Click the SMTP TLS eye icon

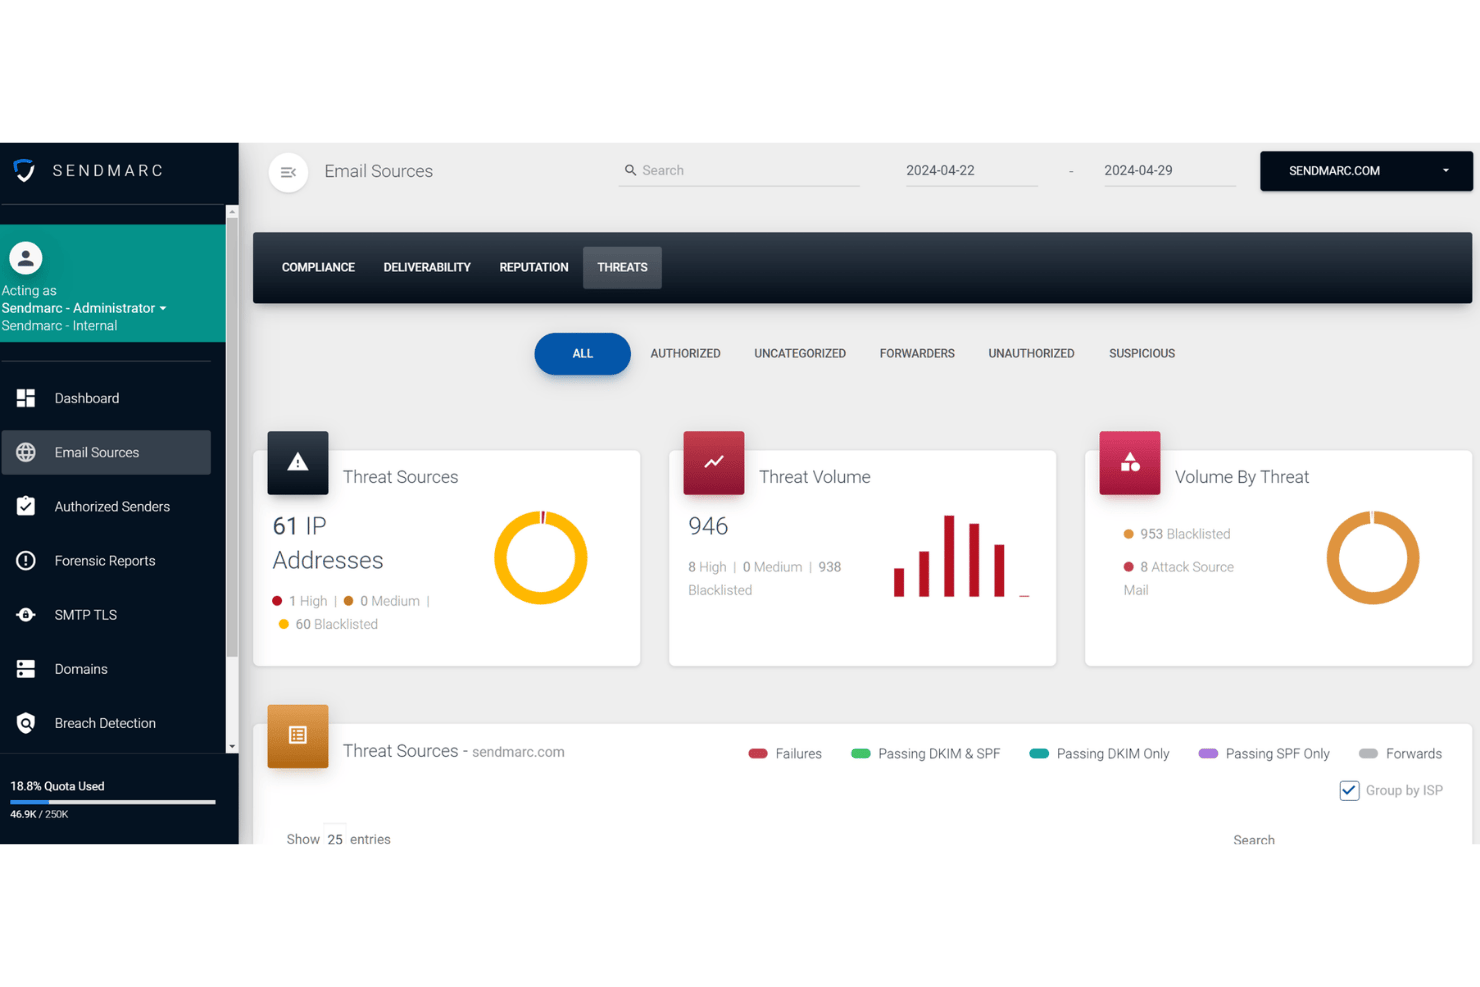[x=26, y=615]
